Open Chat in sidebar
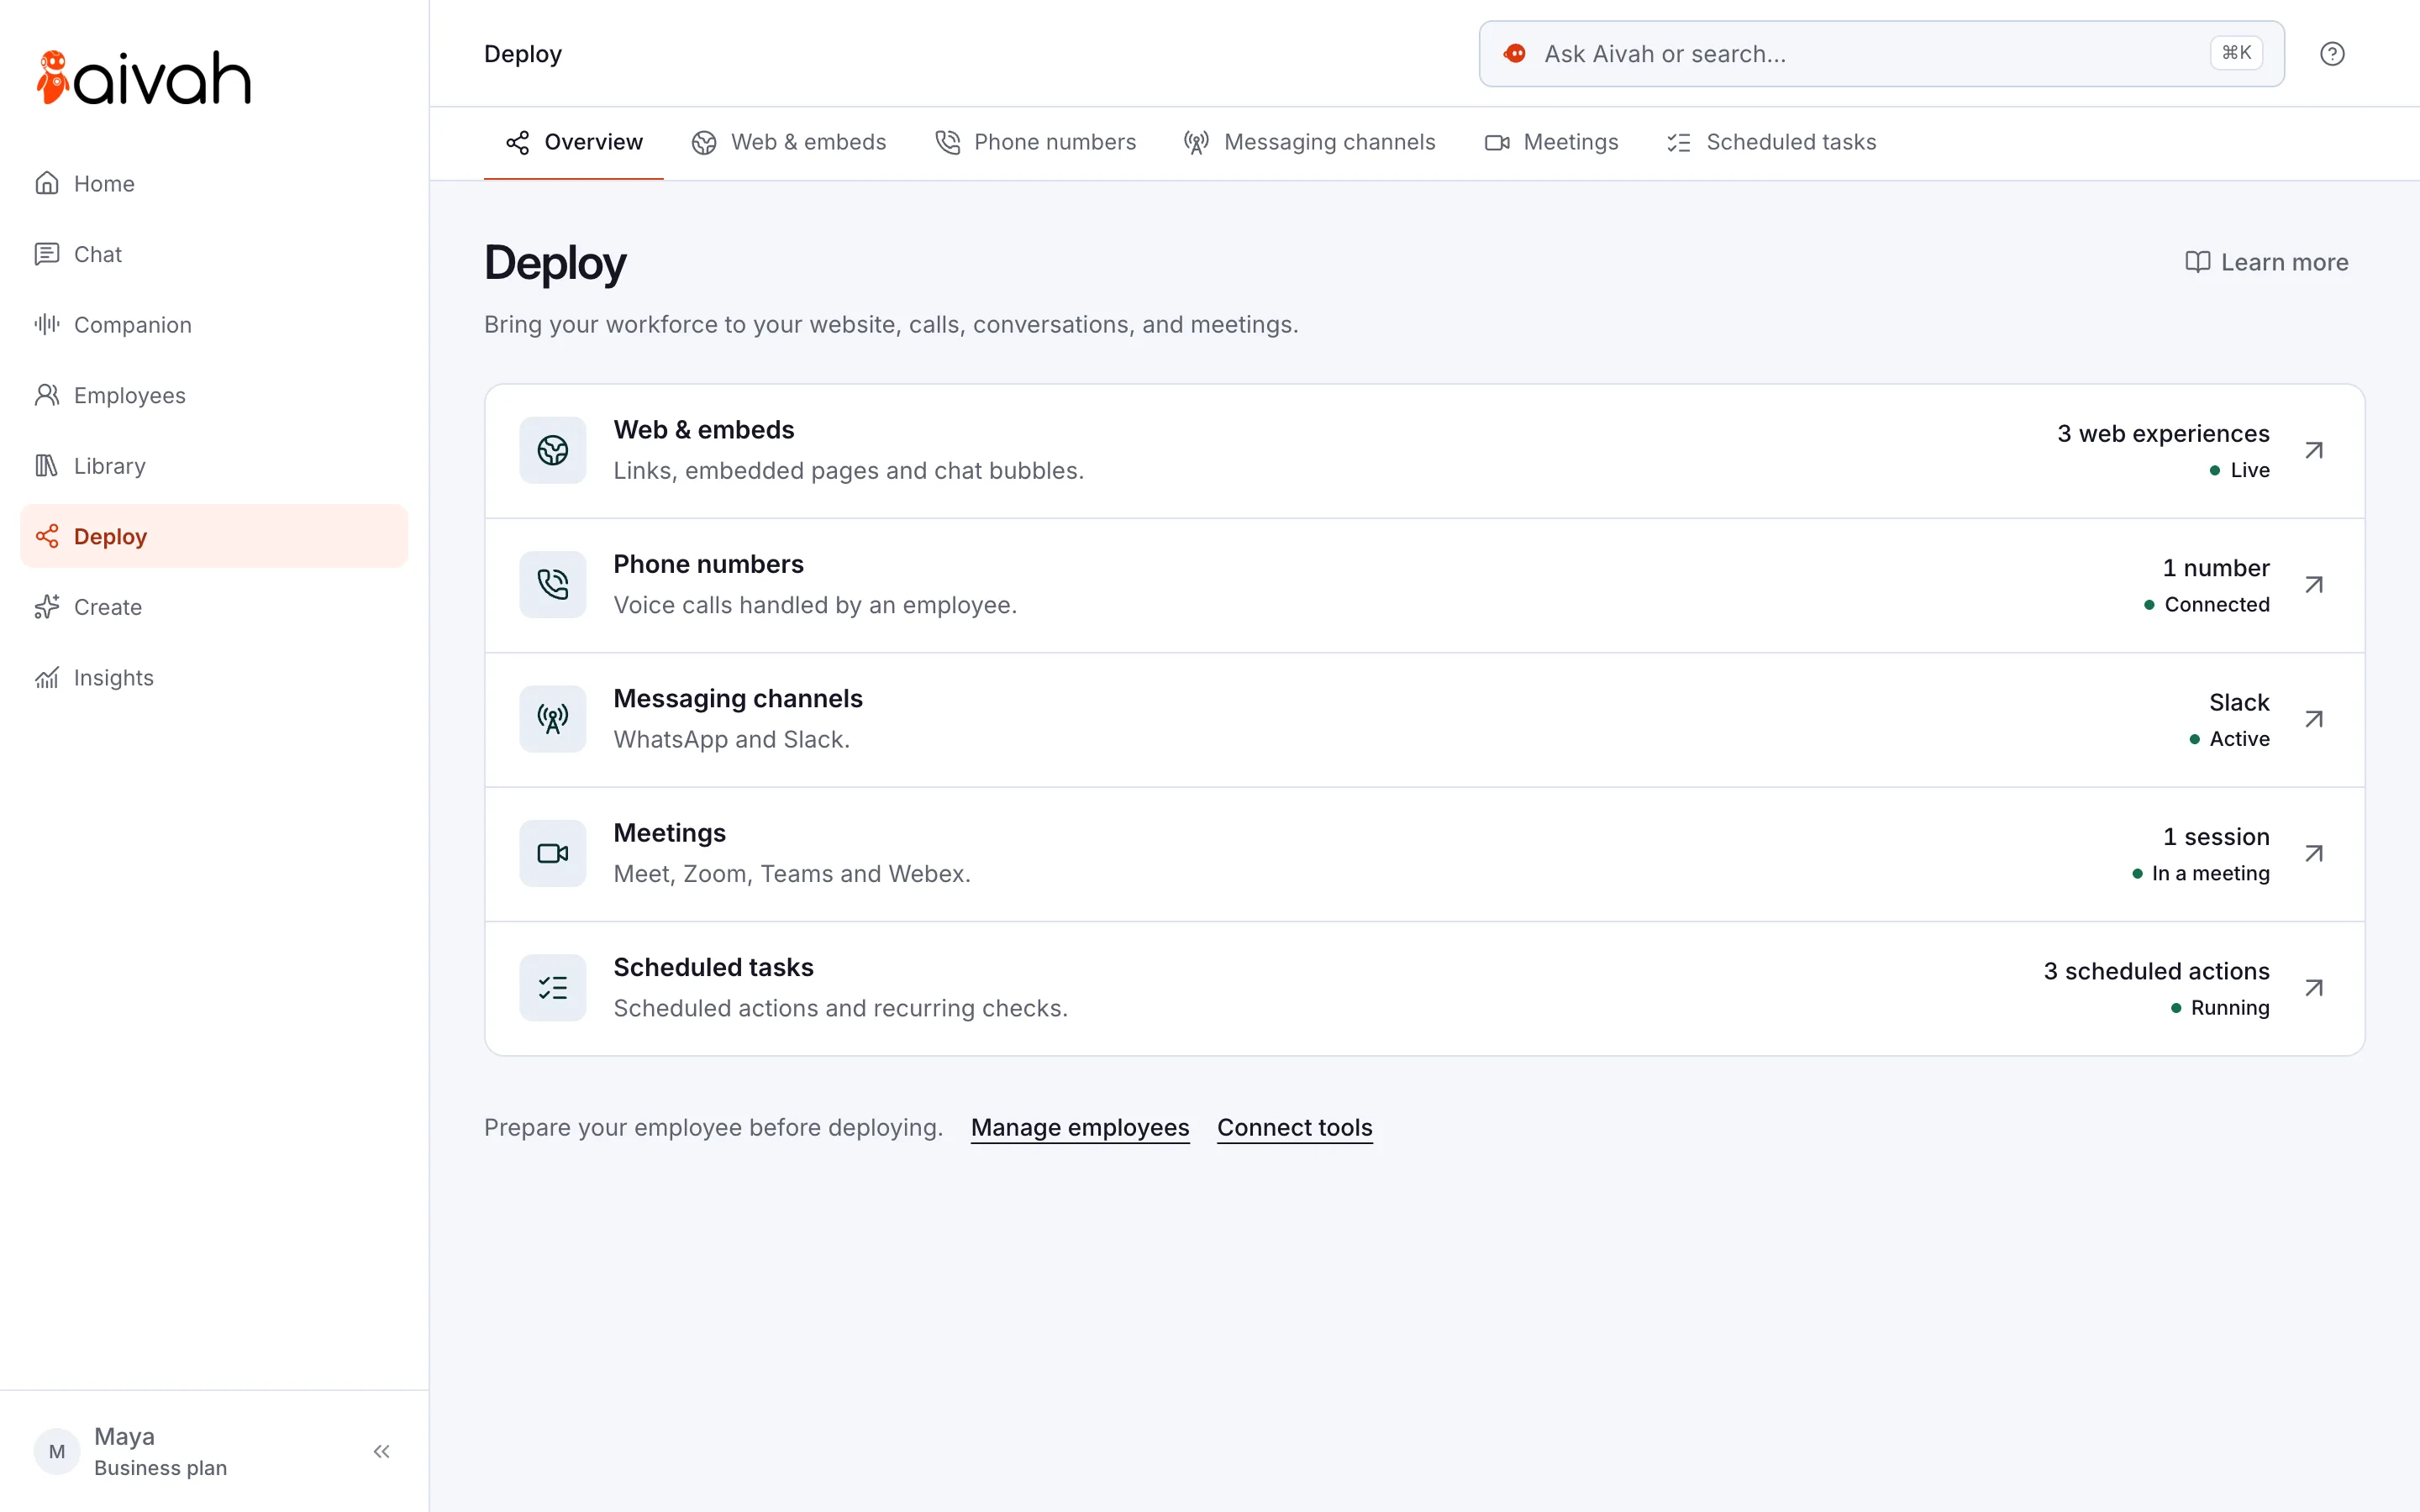 tap(214, 254)
